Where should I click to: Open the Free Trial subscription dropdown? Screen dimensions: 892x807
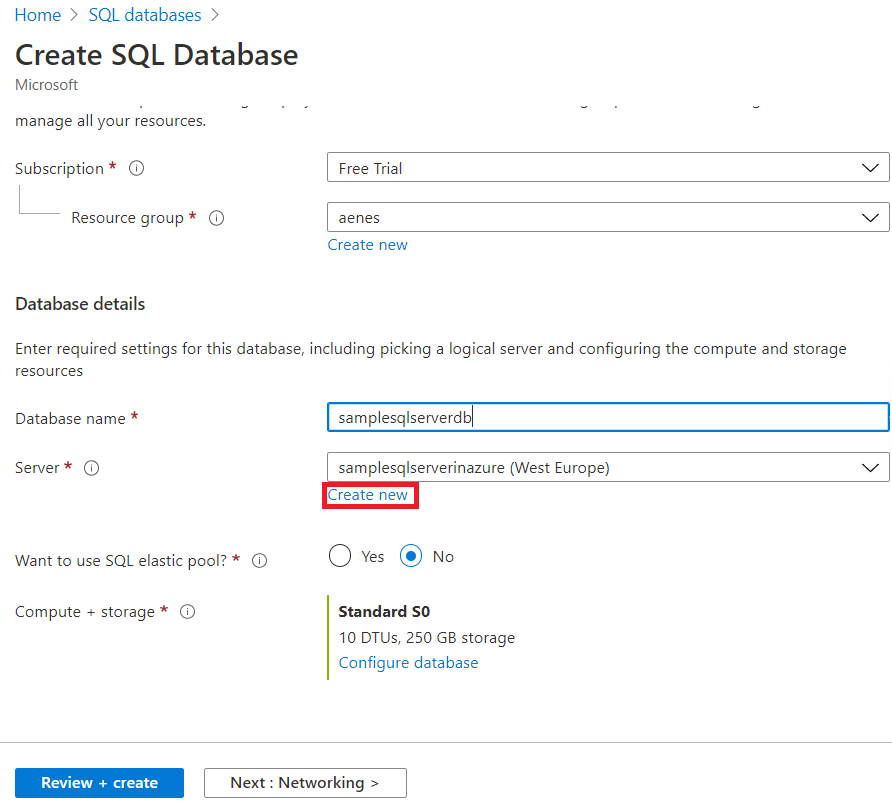608,167
